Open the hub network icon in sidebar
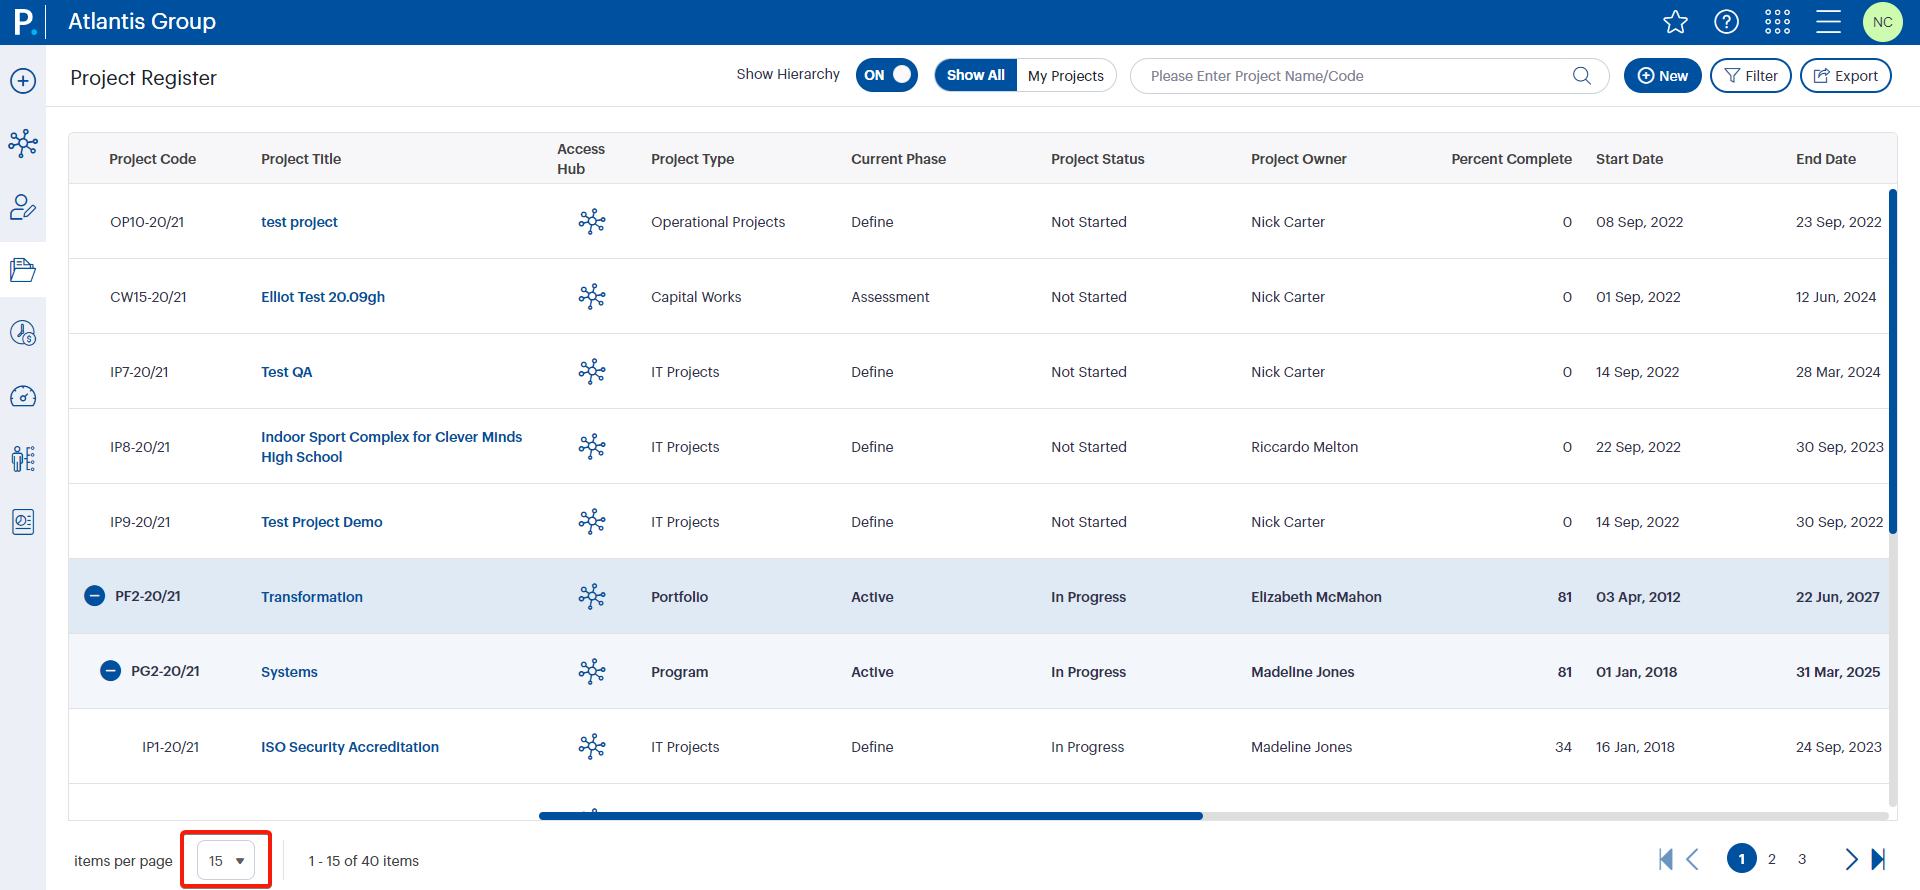This screenshot has width=1920, height=890. (23, 143)
